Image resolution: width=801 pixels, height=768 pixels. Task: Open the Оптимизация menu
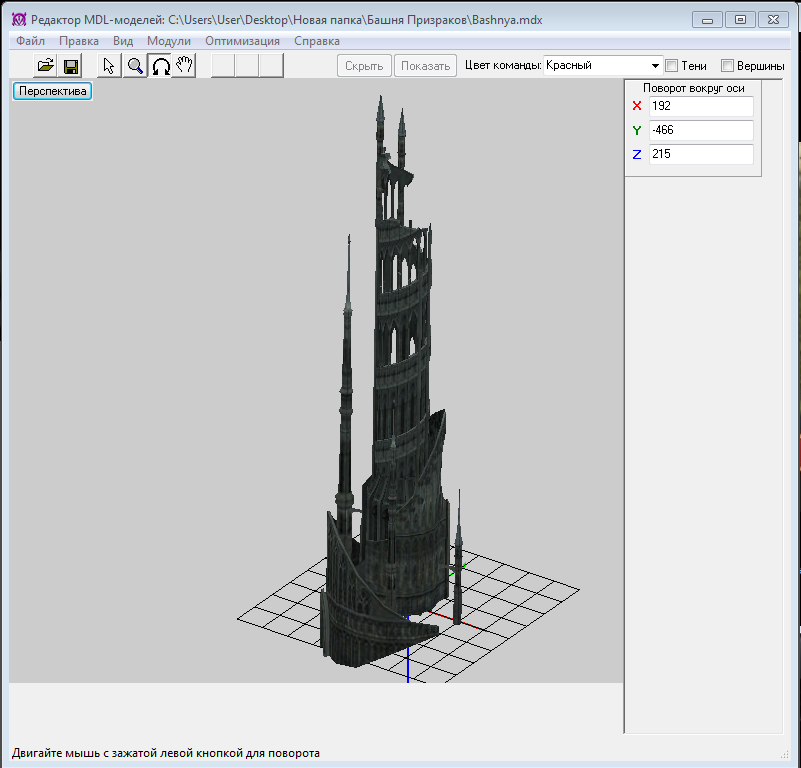[x=242, y=41]
